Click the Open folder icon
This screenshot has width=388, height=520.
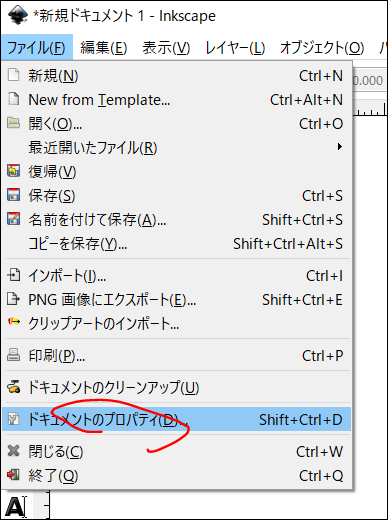coord(13,123)
